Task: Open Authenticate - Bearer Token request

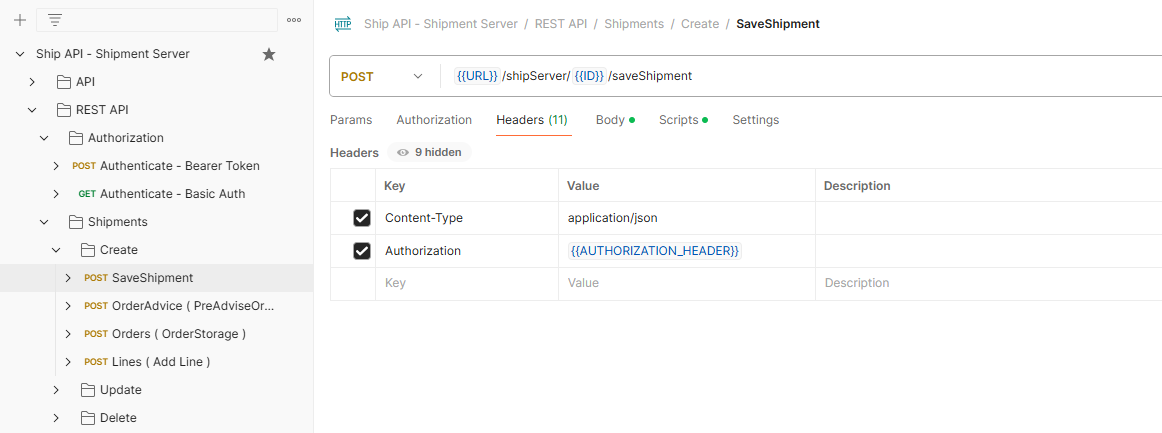Action: coord(179,166)
